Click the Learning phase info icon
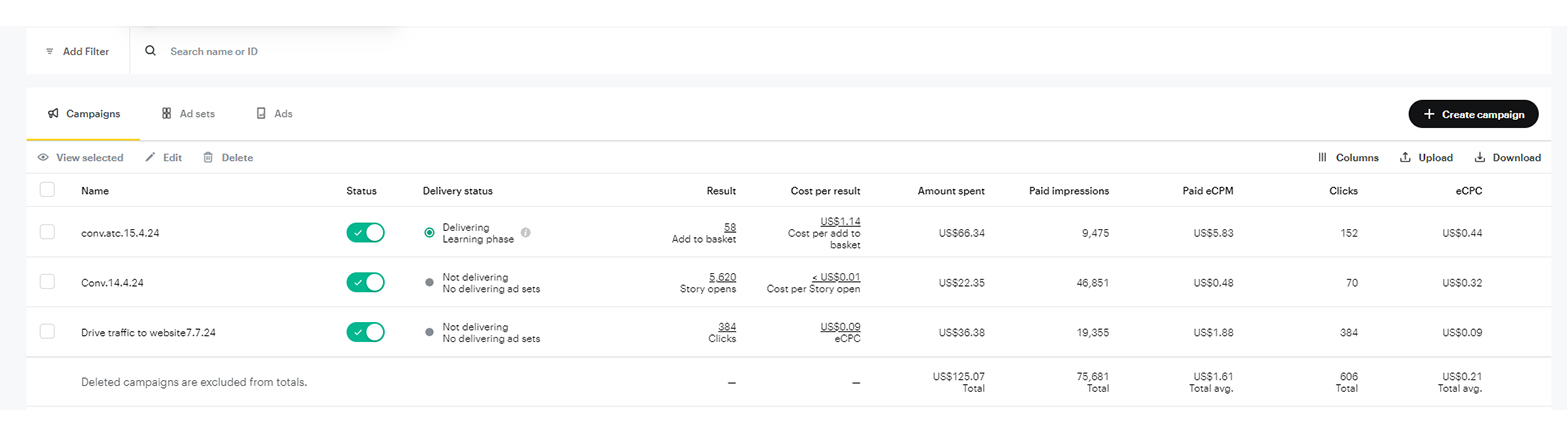1567x435 pixels. click(526, 233)
